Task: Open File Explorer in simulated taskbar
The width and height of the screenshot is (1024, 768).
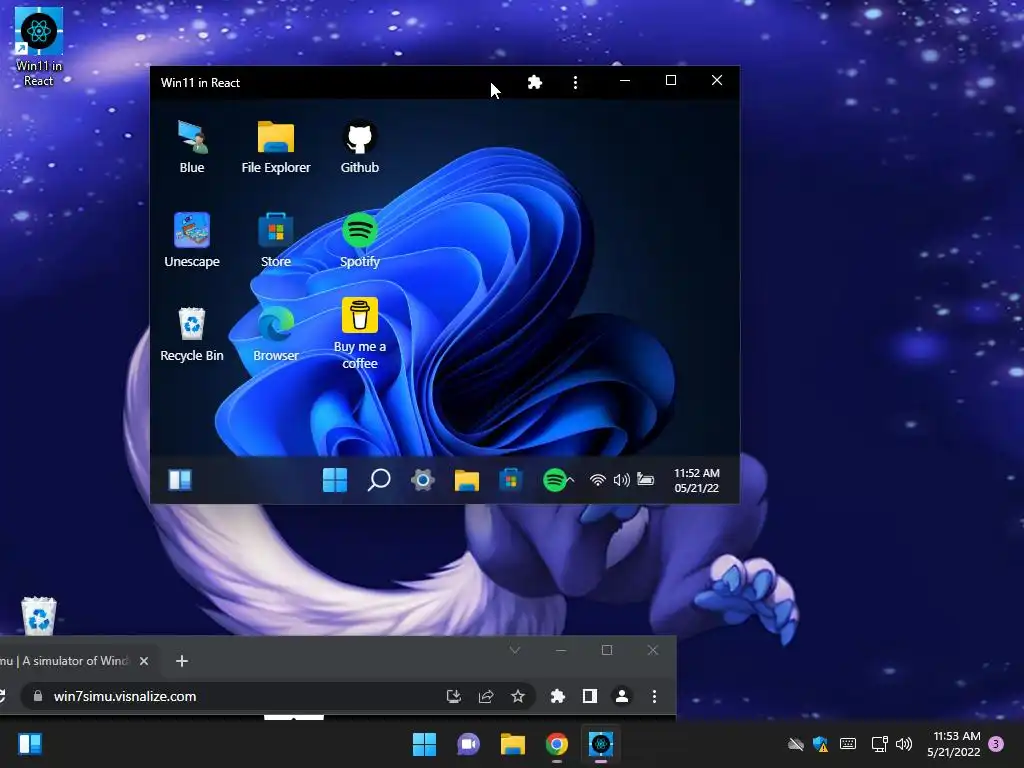Action: tap(467, 480)
